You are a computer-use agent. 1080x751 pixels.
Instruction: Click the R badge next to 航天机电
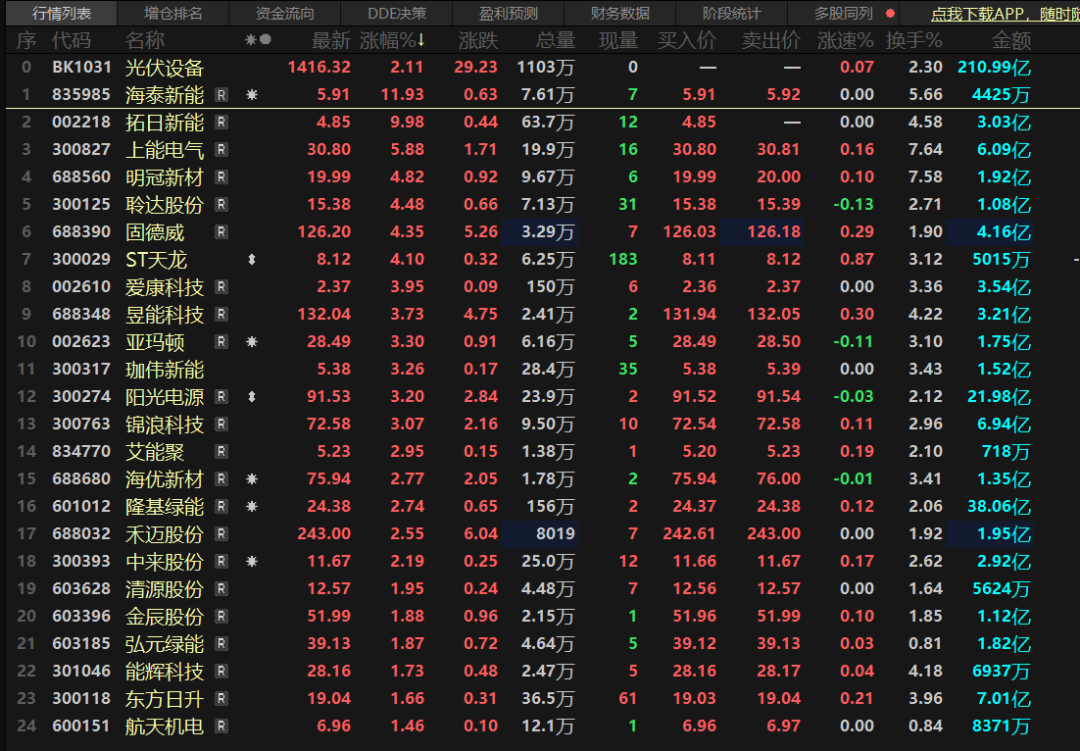(221, 726)
